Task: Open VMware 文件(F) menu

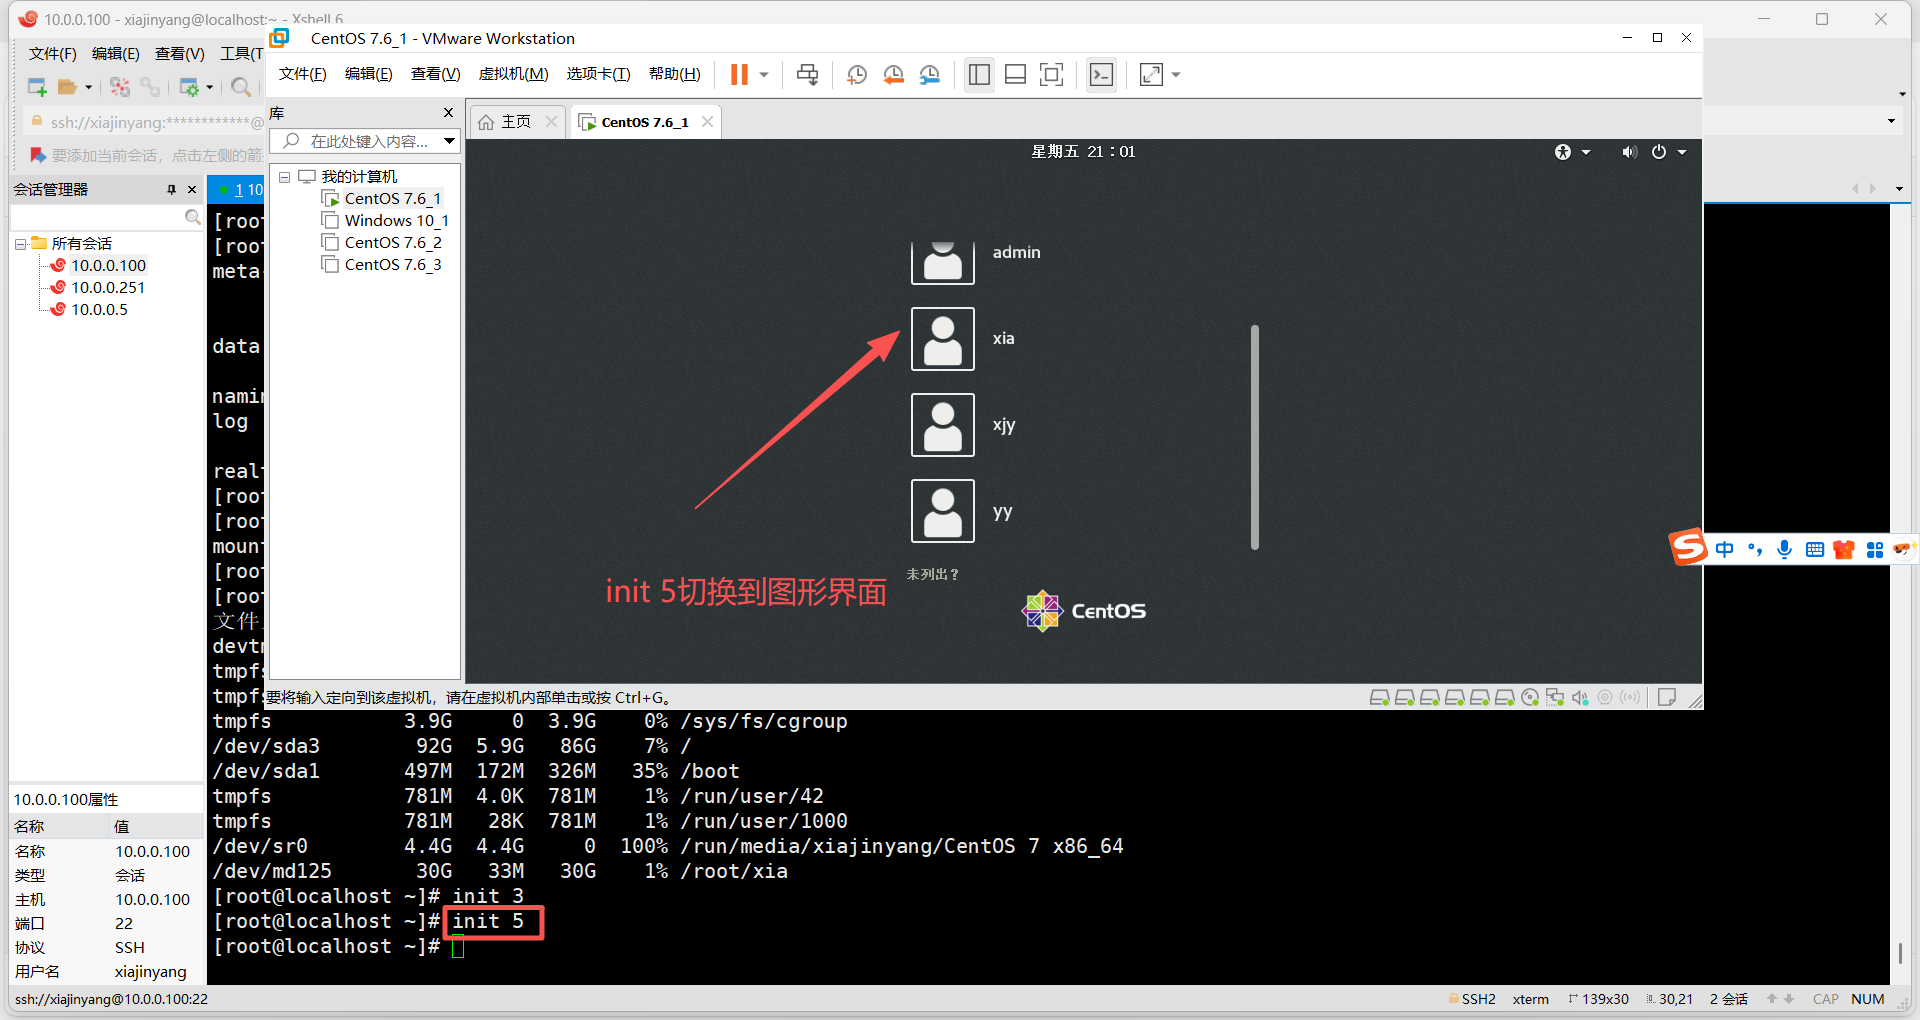Action: 302,74
